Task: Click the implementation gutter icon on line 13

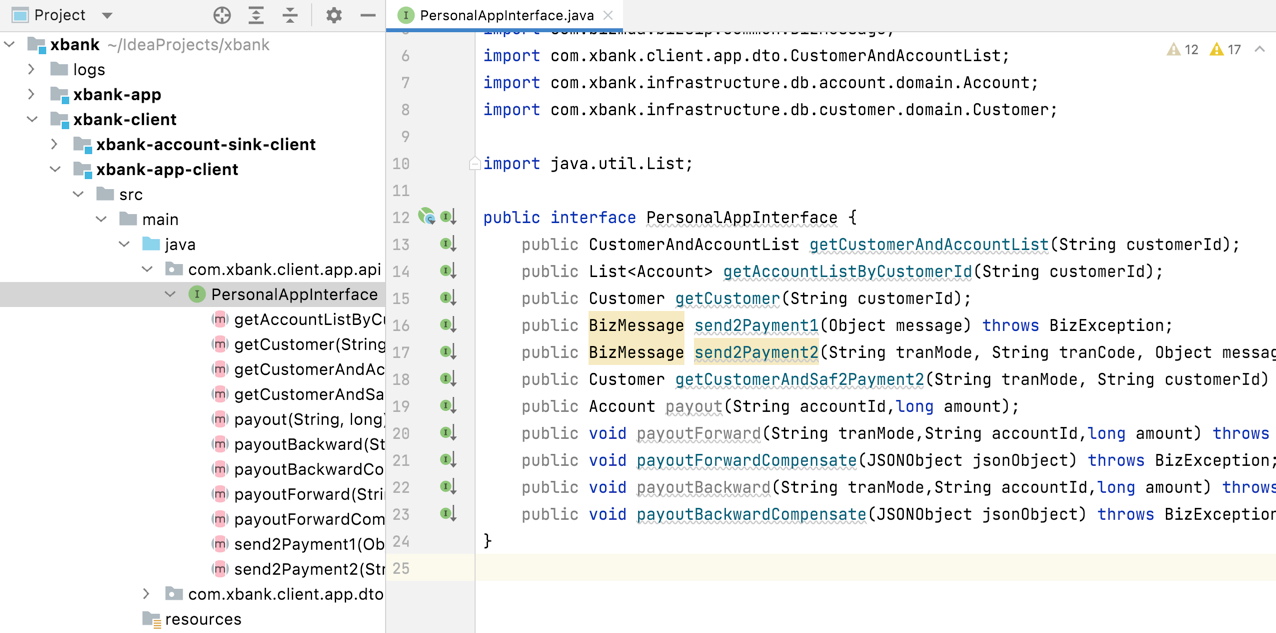Action: pyautogui.click(x=448, y=244)
